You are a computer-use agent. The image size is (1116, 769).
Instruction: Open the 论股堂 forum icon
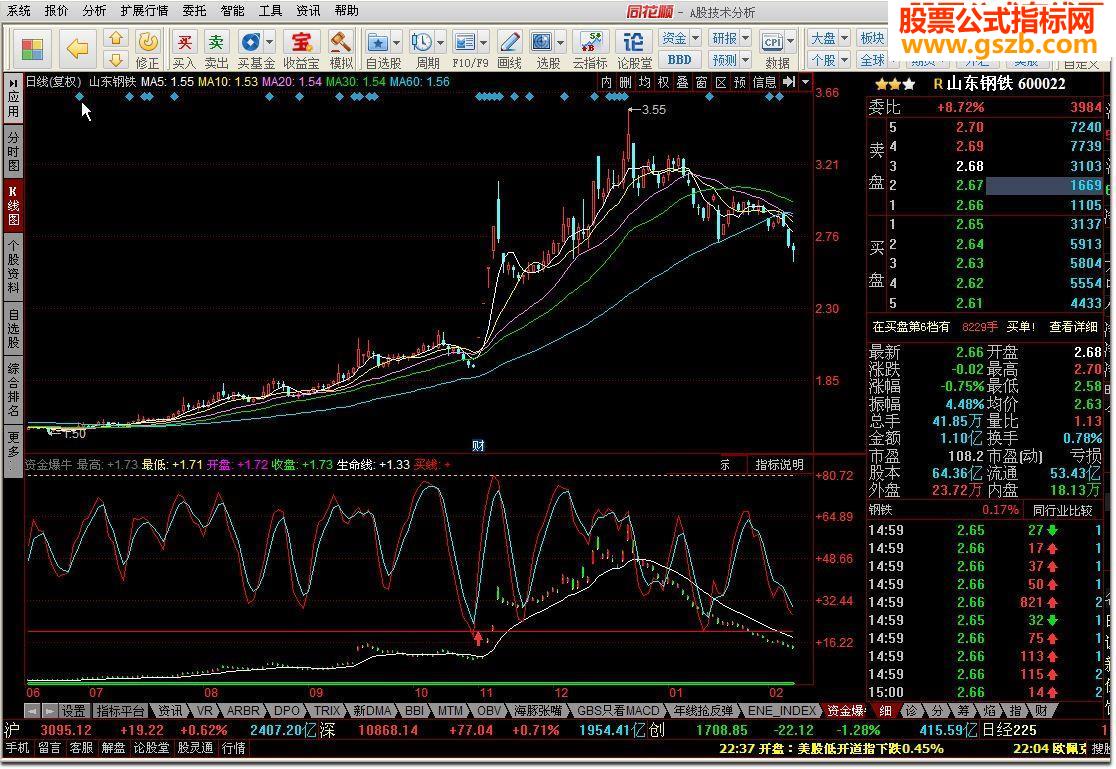633,50
